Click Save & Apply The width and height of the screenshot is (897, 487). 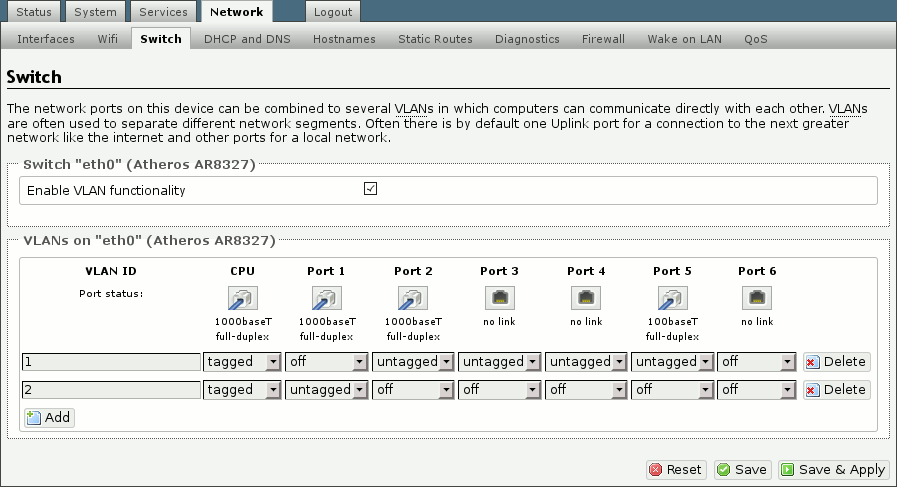click(834, 470)
